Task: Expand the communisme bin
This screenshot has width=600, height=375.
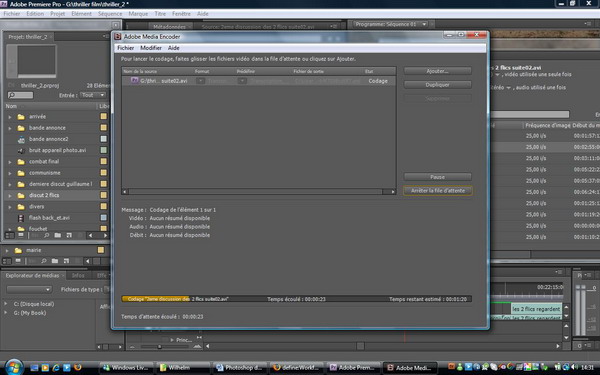Action: 10,173
